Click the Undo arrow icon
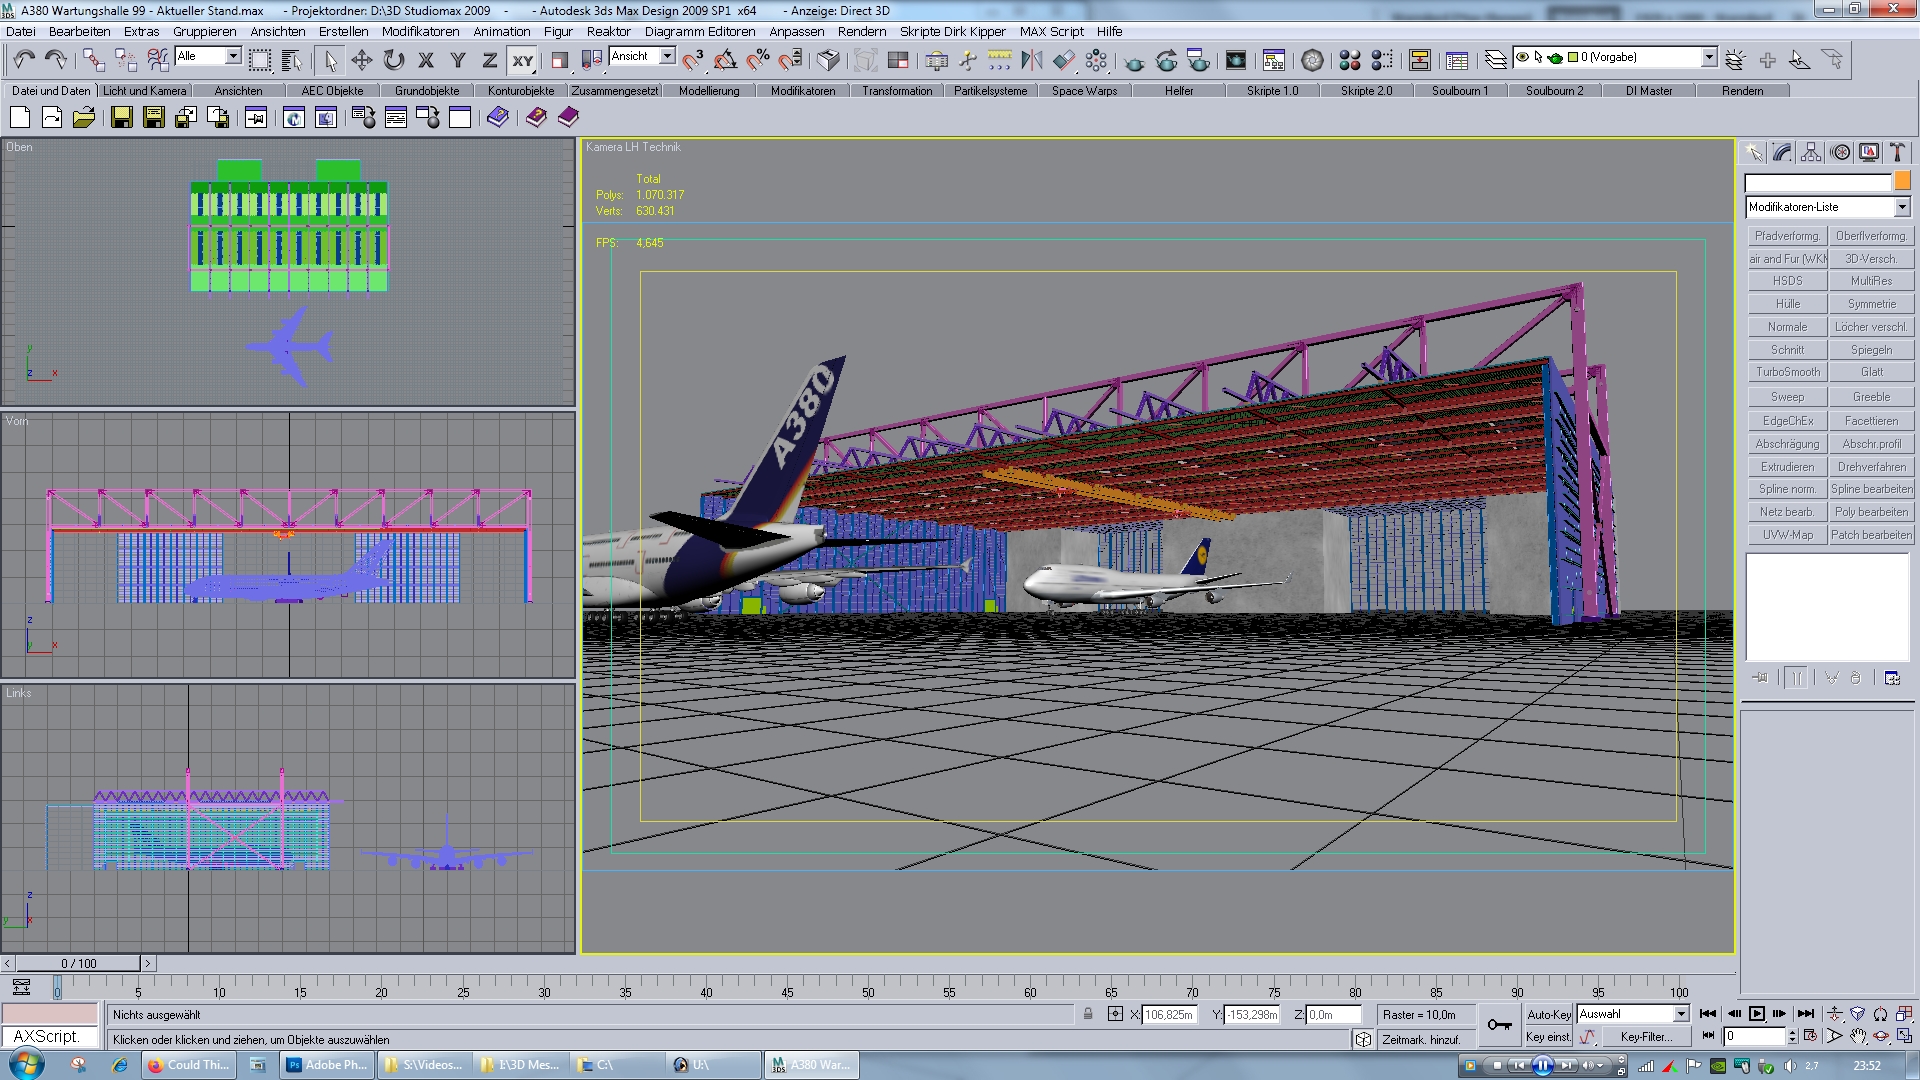The width and height of the screenshot is (1920, 1080). [x=24, y=60]
